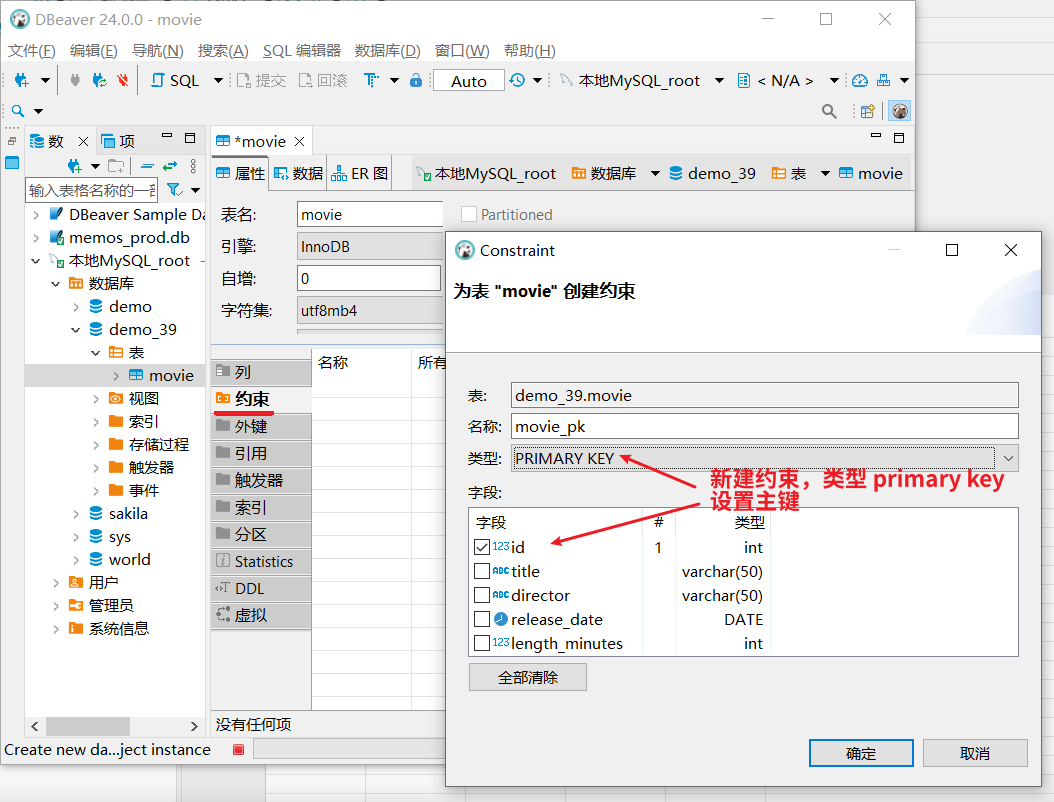Click the navigator horizontal scrollbar thumb
This screenshot has width=1054, height=802.
pyautogui.click(x=88, y=726)
